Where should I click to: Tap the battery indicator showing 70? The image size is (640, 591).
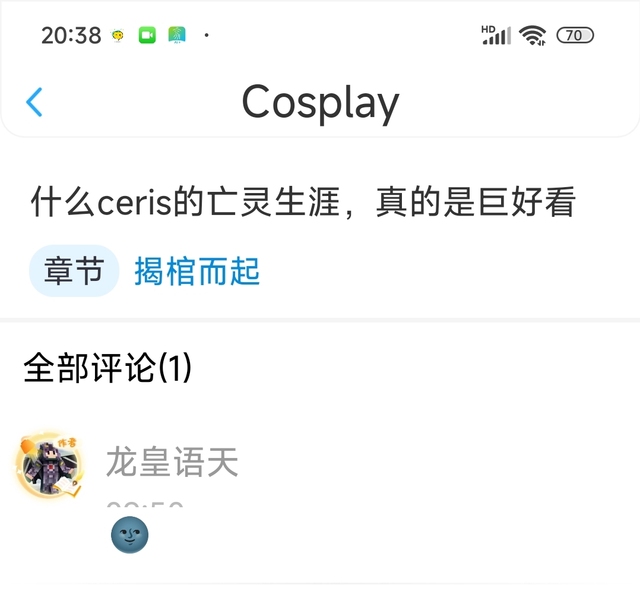(x=575, y=35)
